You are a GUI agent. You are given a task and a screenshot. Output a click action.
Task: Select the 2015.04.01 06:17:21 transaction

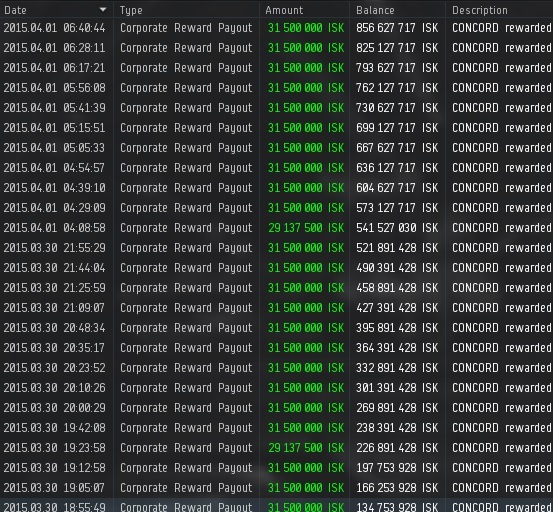tap(276, 68)
